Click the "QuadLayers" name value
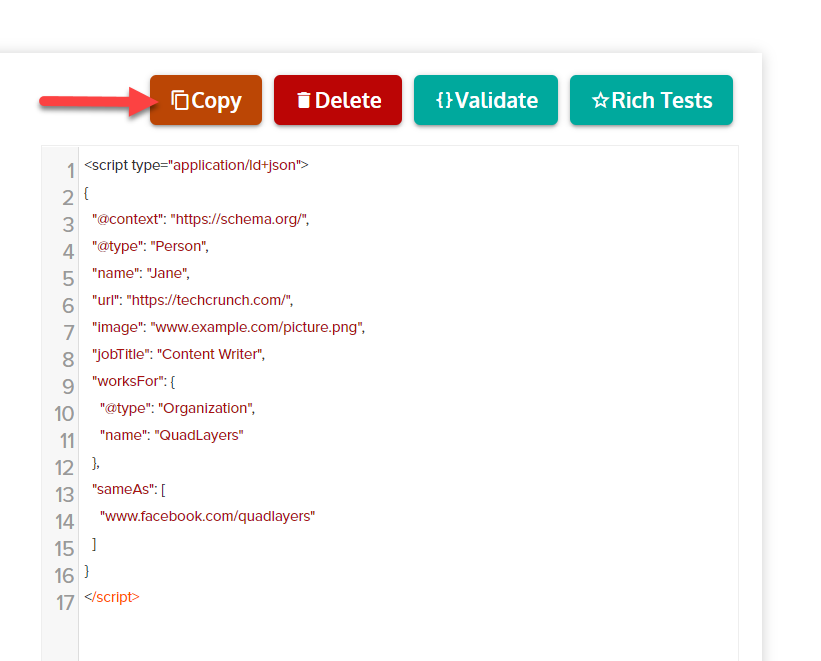 coord(199,435)
